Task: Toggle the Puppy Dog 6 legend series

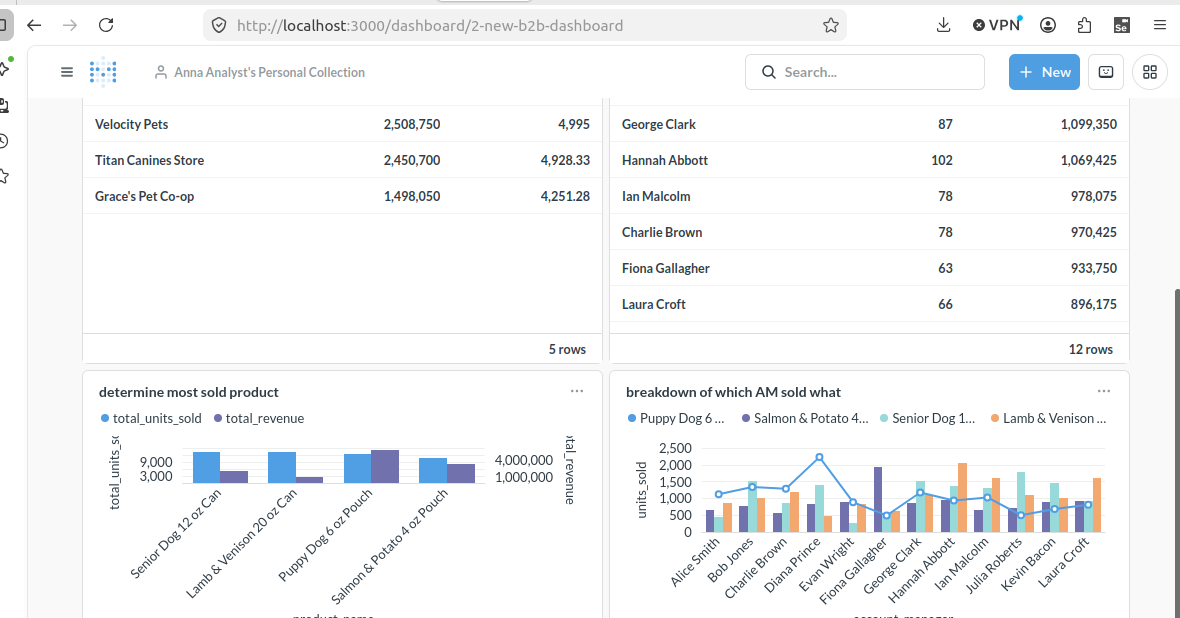Action: [x=676, y=419]
